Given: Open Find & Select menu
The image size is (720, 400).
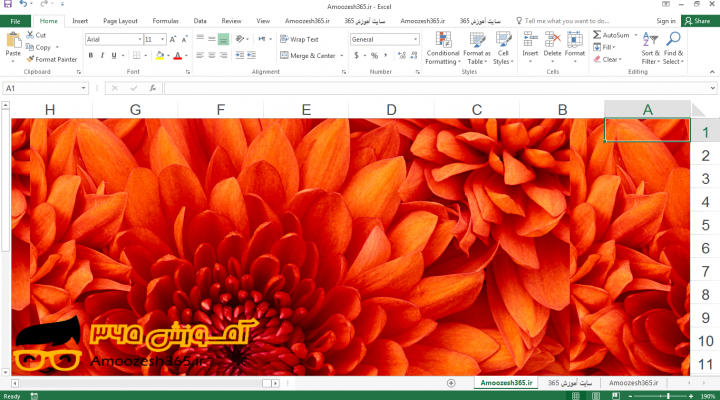Looking at the screenshot, I should click(x=673, y=49).
